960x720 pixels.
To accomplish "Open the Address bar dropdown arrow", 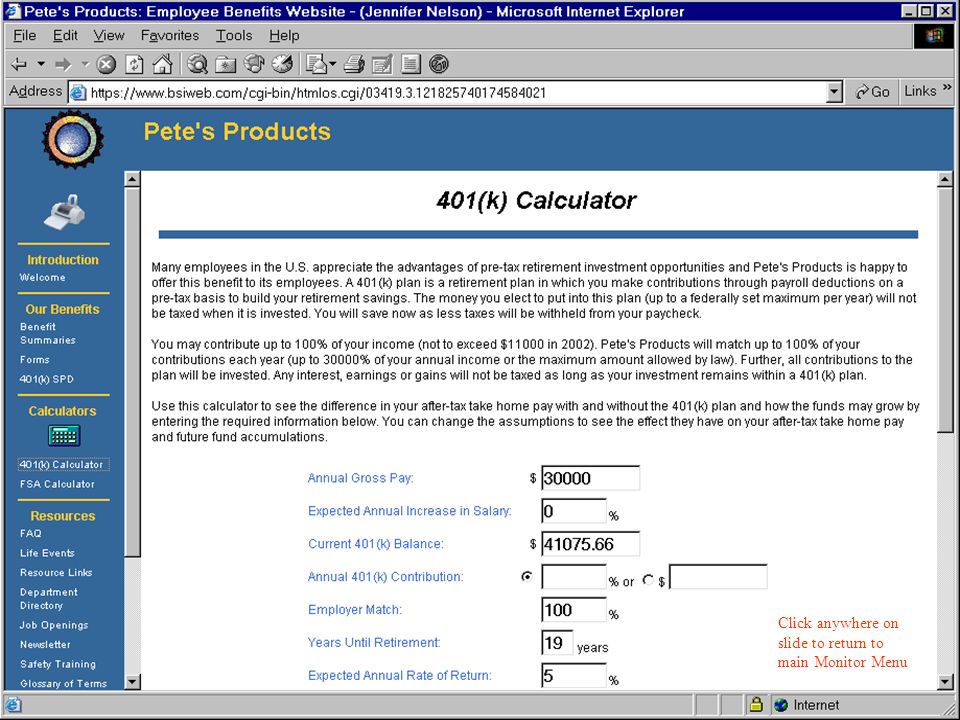I will (x=834, y=92).
